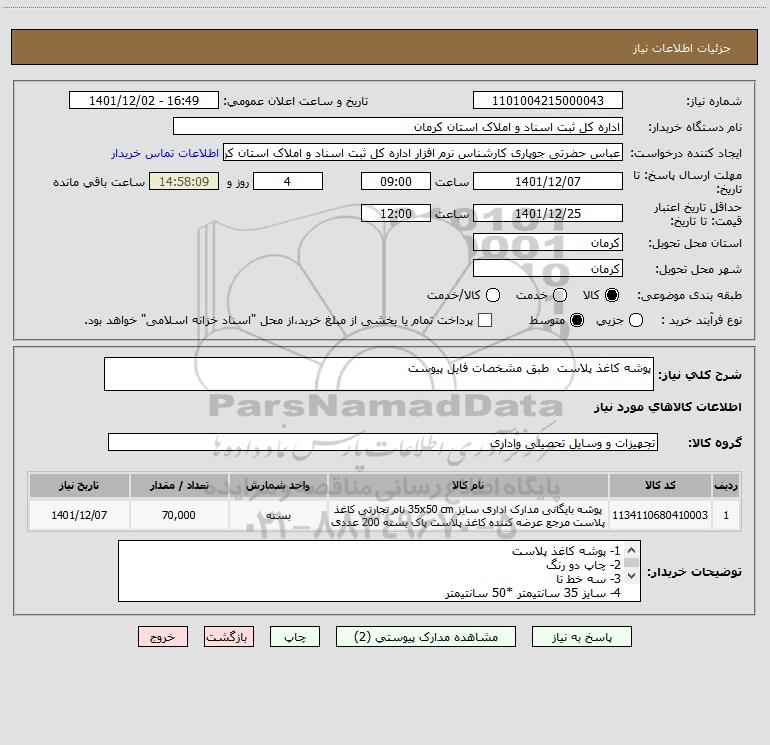
Task: Click the استان محل تحویل field کرمان
Action: [548, 243]
